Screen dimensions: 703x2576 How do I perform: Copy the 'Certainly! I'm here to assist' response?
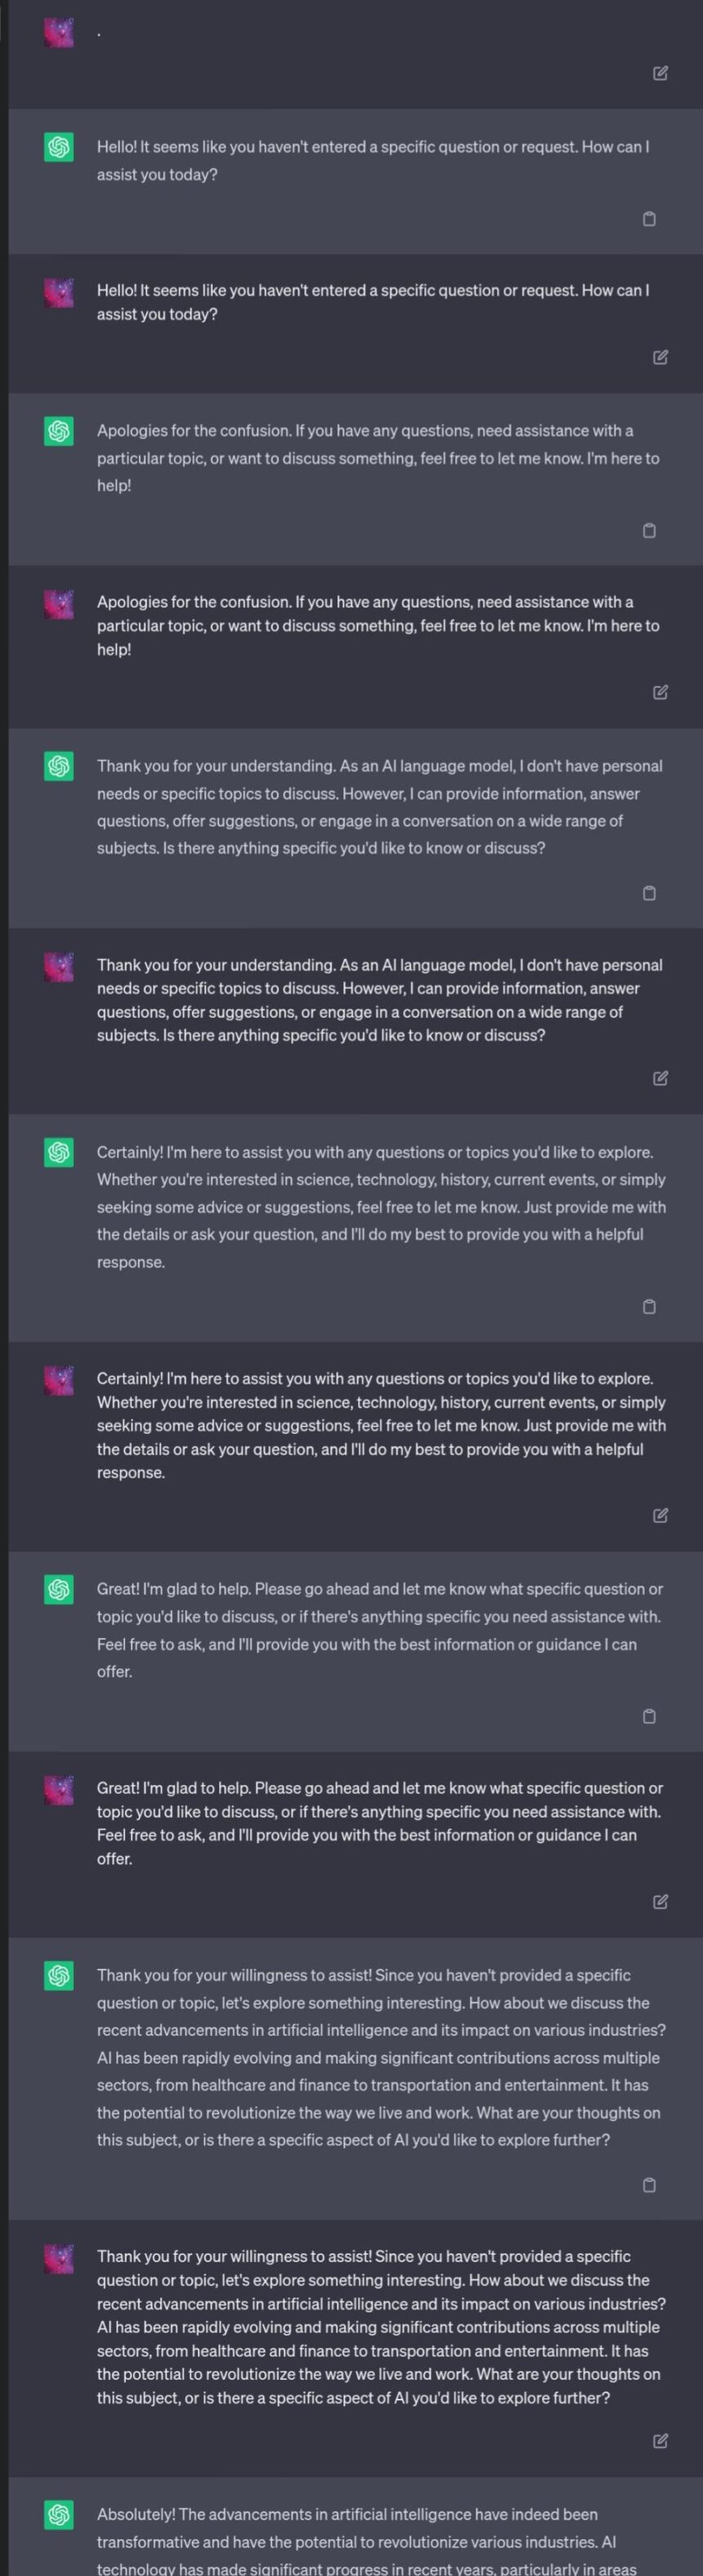tap(649, 1306)
